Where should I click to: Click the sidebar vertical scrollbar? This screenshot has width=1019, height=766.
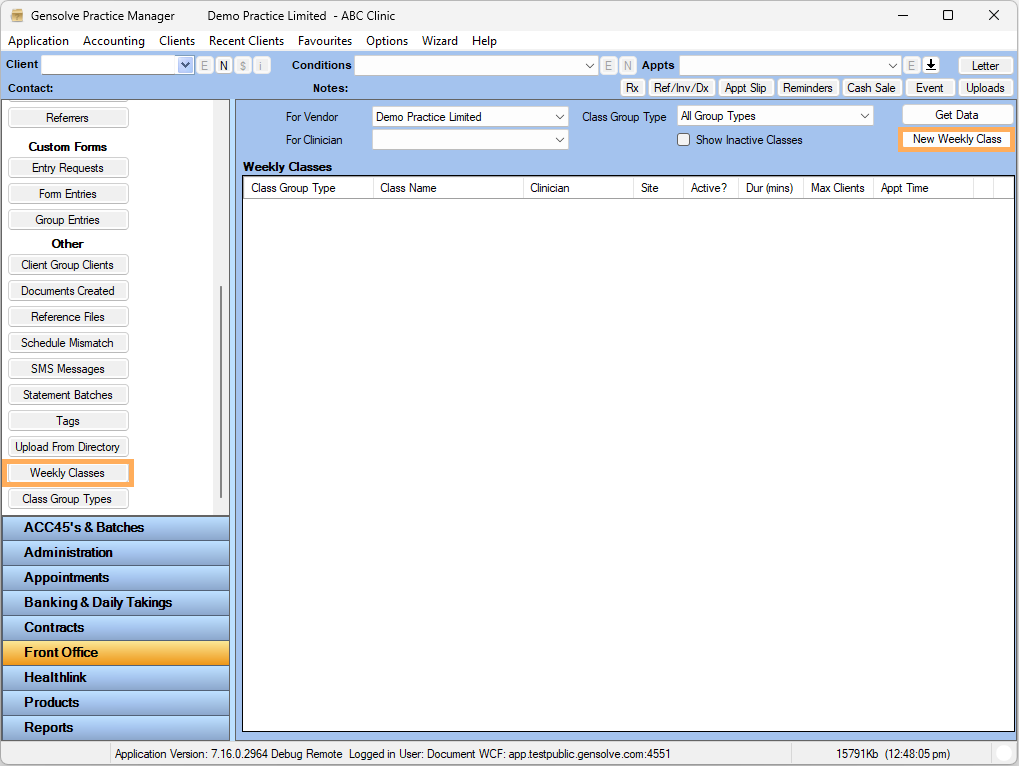click(x=221, y=390)
